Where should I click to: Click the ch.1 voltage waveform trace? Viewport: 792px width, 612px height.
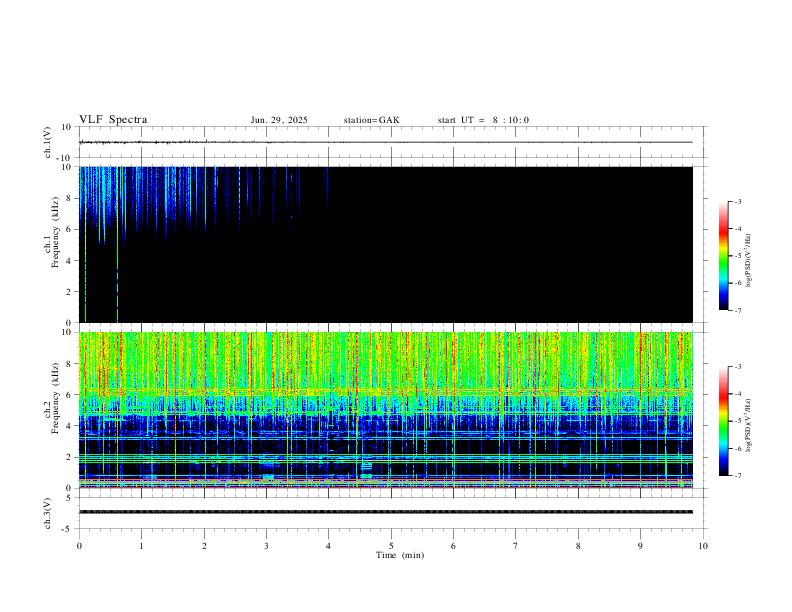click(x=386, y=142)
